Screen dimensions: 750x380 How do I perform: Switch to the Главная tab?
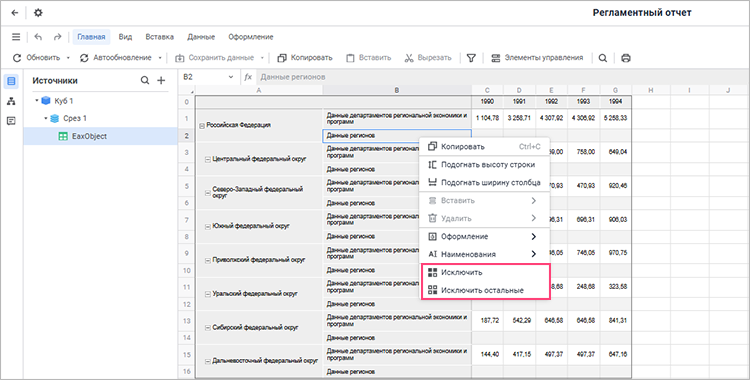(x=91, y=37)
